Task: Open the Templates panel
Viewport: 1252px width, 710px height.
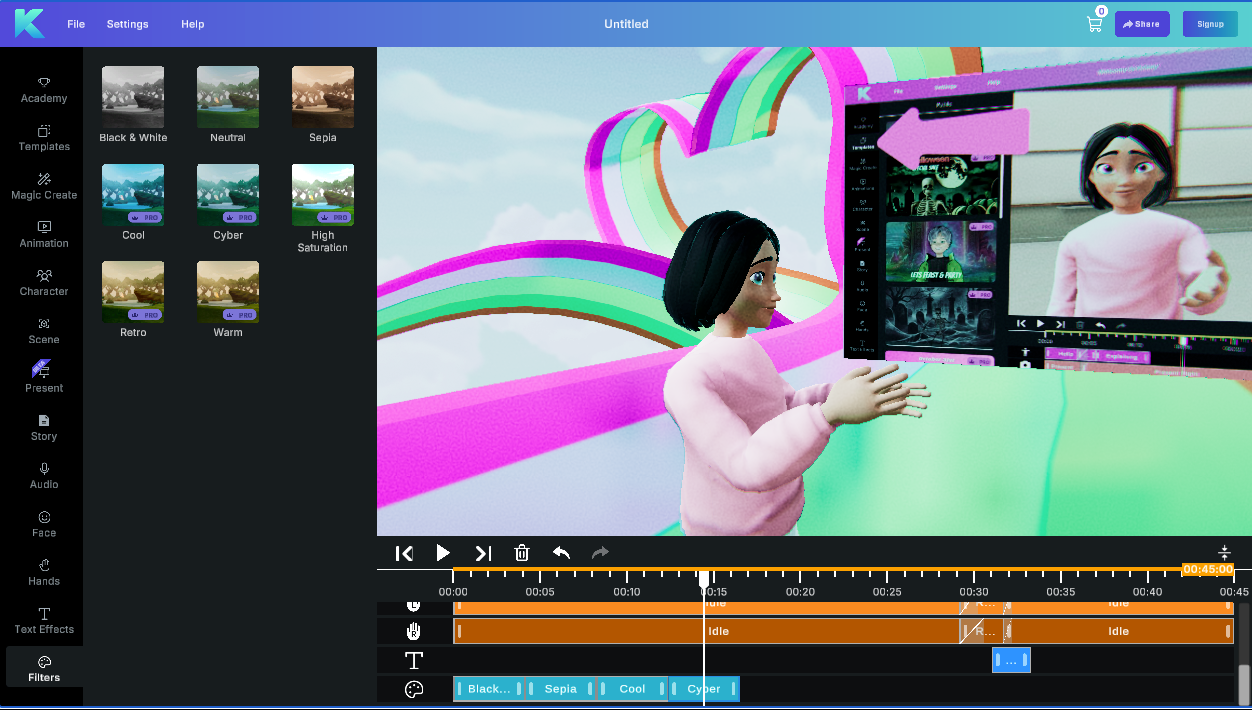Action: click(x=43, y=138)
